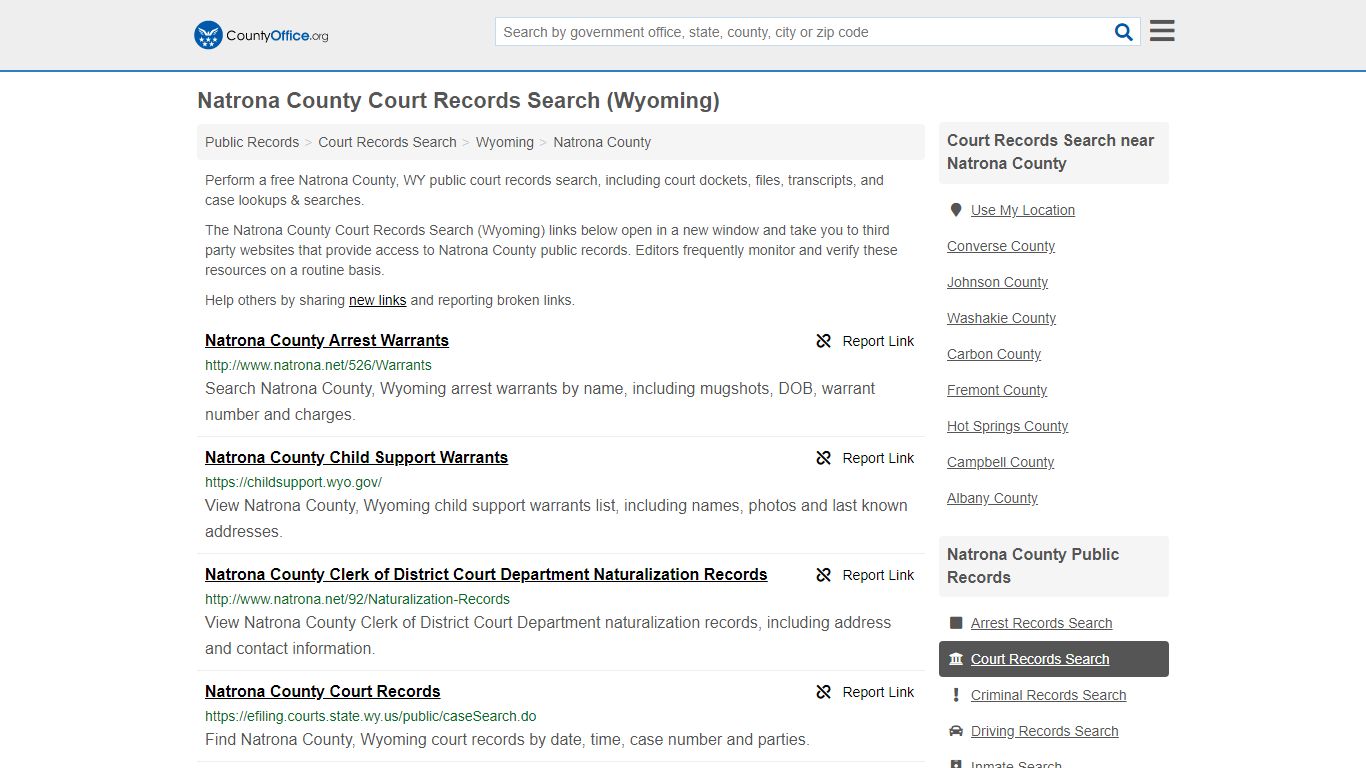
Task: Open Natrona County Arrest Warrants title
Action: tap(327, 340)
